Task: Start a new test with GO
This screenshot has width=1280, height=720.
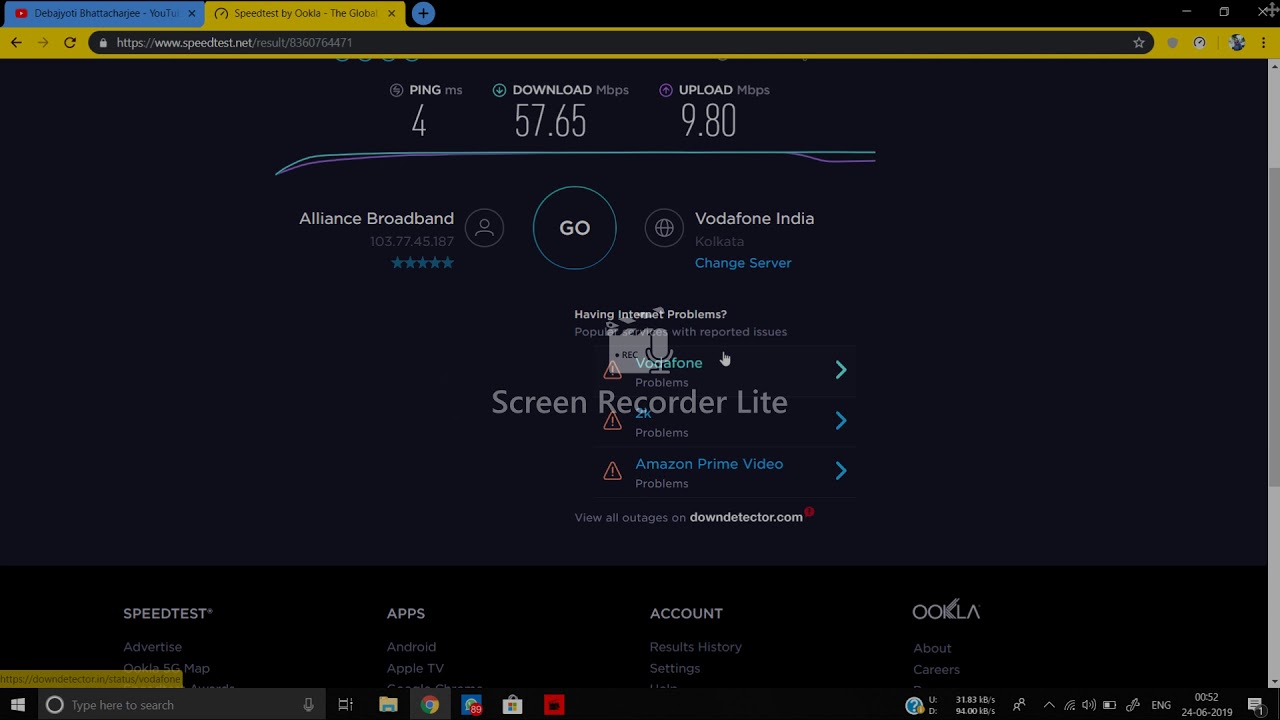Action: pos(574,228)
